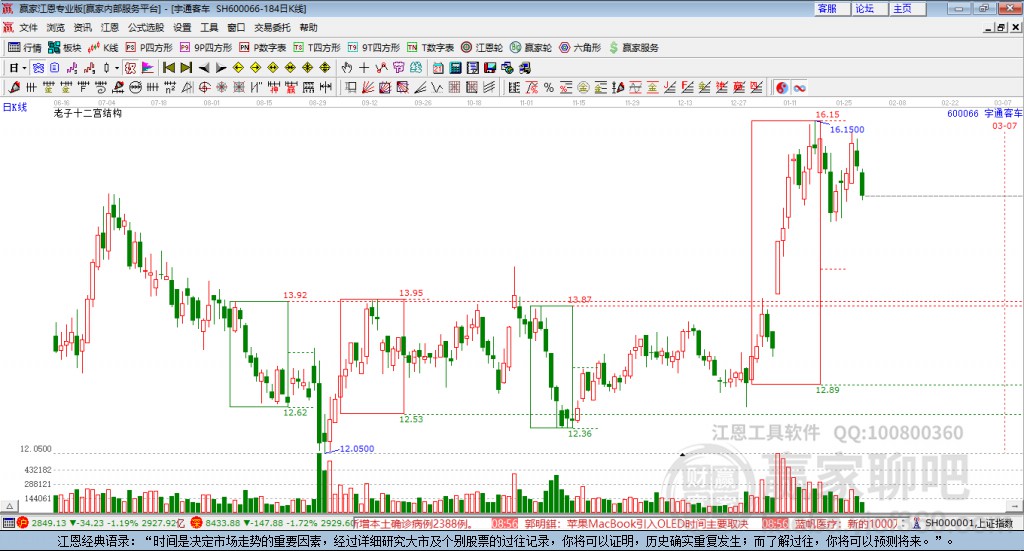Click the 8433.88 index value in status bar
This screenshot has width=1024, height=551.
(x=222, y=523)
